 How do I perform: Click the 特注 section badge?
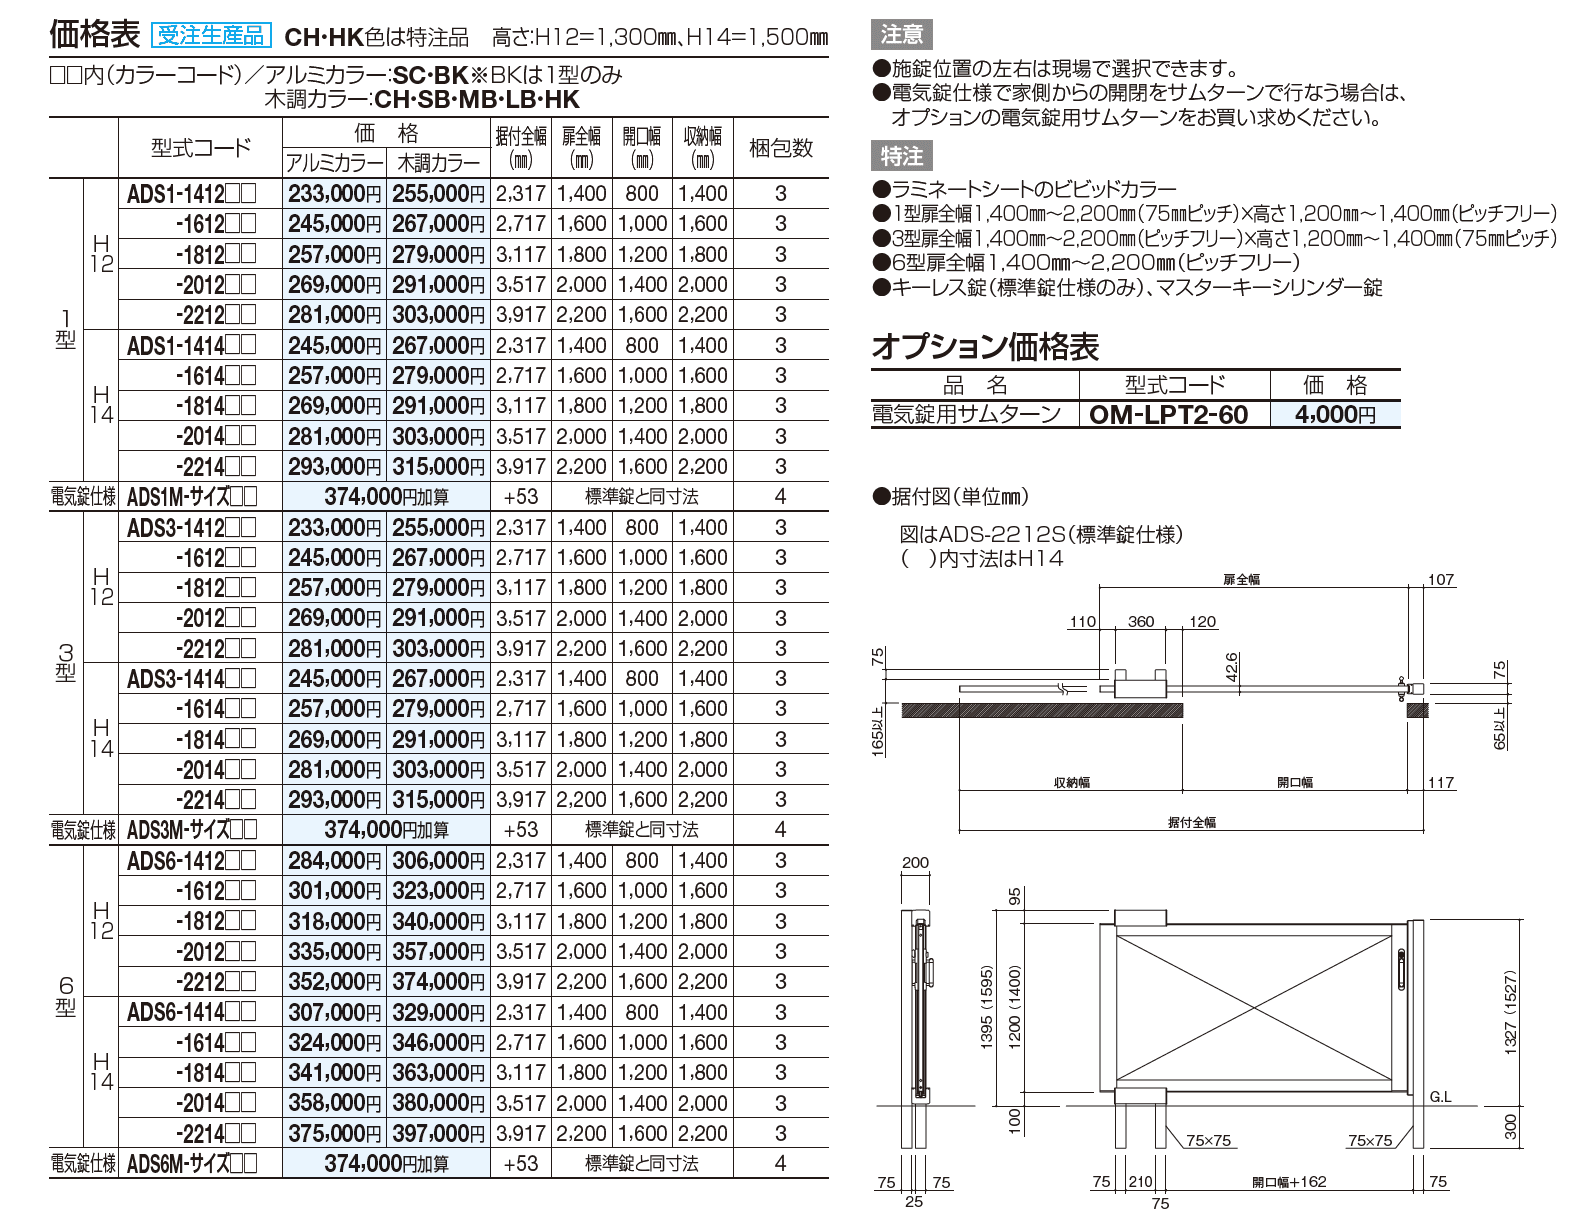pyautogui.click(x=901, y=156)
